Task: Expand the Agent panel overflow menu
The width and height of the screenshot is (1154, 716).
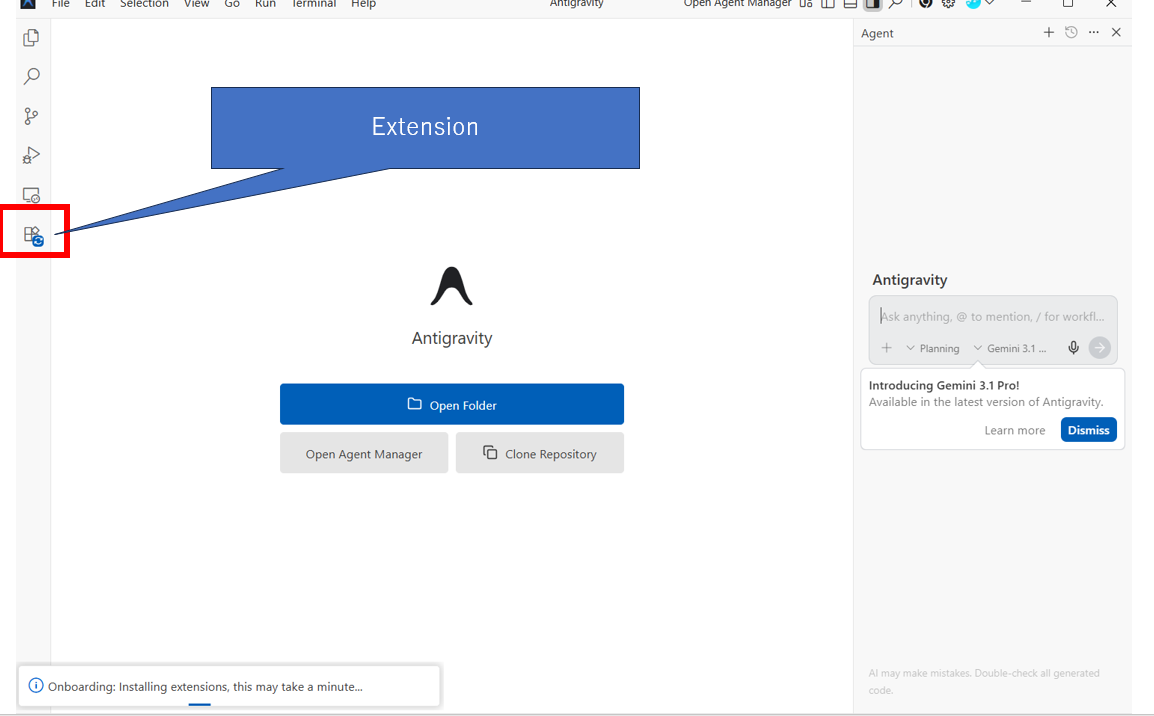Action: pyautogui.click(x=1093, y=32)
